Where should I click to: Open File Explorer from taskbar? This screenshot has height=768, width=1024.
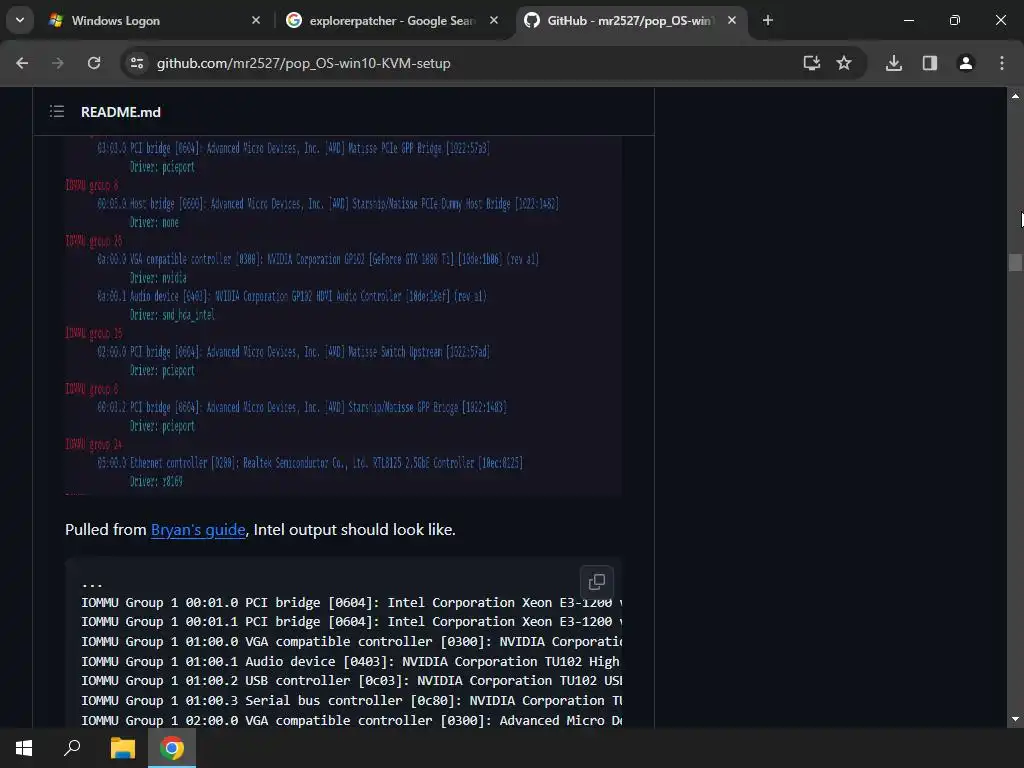[x=122, y=748]
